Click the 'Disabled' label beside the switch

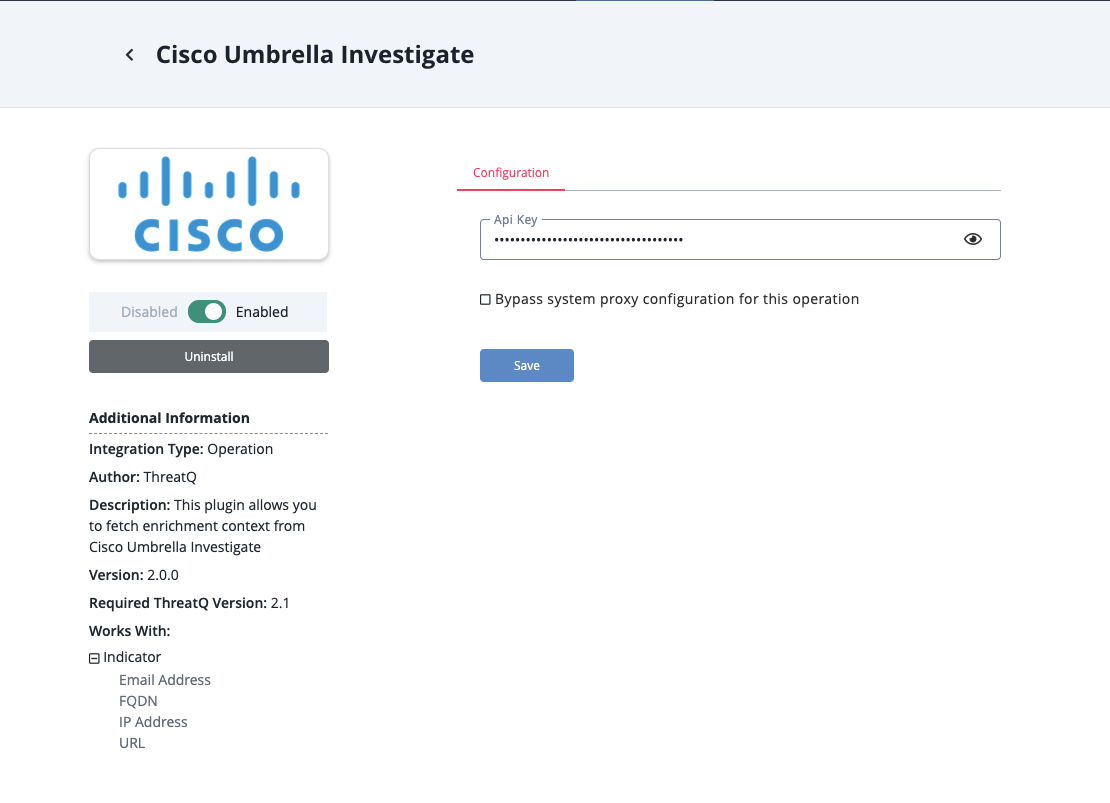149,312
